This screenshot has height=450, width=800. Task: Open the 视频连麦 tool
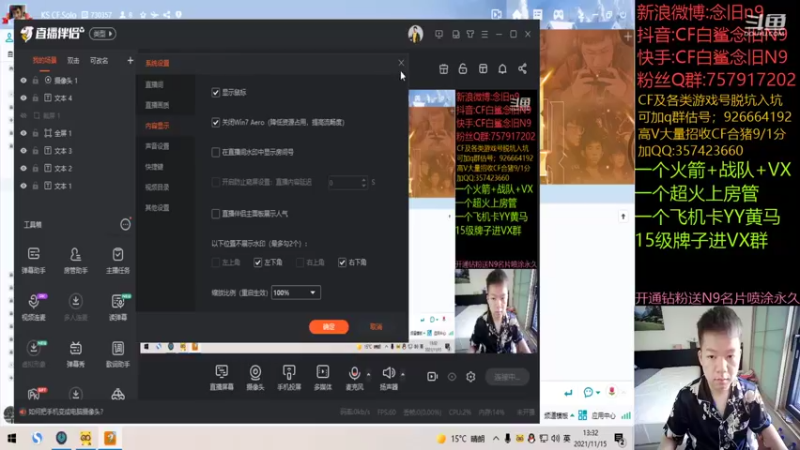pyautogui.click(x=34, y=306)
